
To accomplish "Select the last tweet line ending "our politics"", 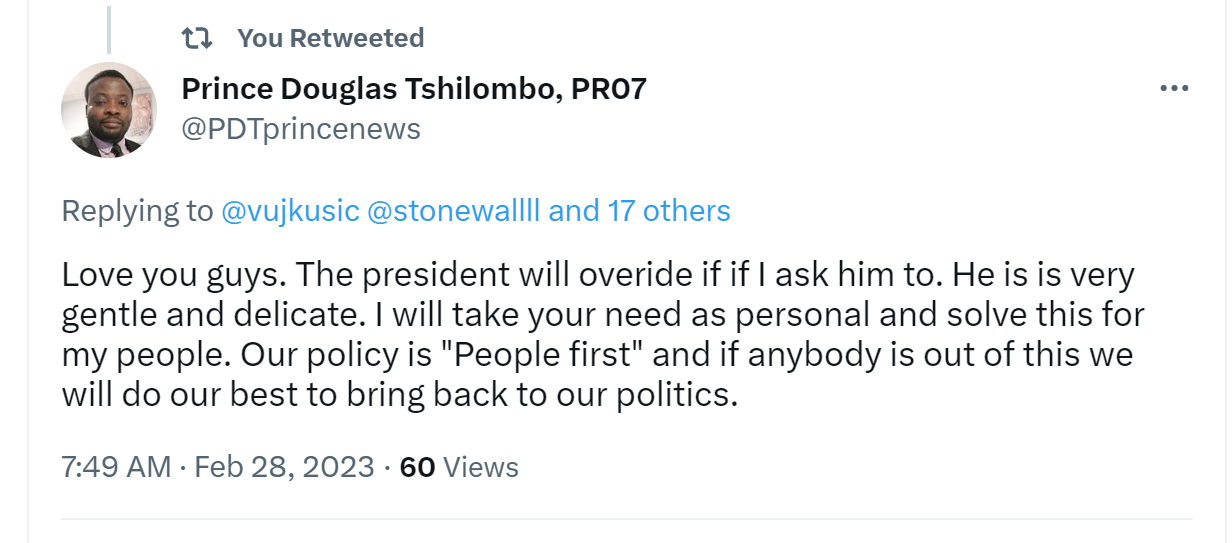I will 400,395.
